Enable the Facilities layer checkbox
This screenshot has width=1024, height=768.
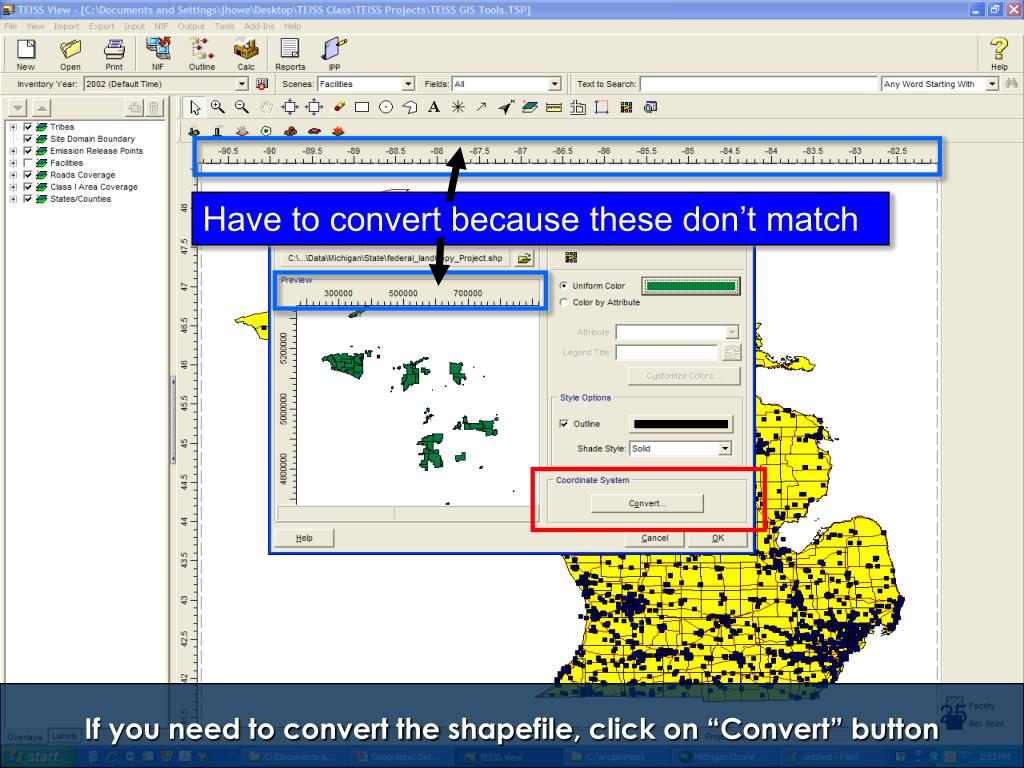[x=27, y=163]
